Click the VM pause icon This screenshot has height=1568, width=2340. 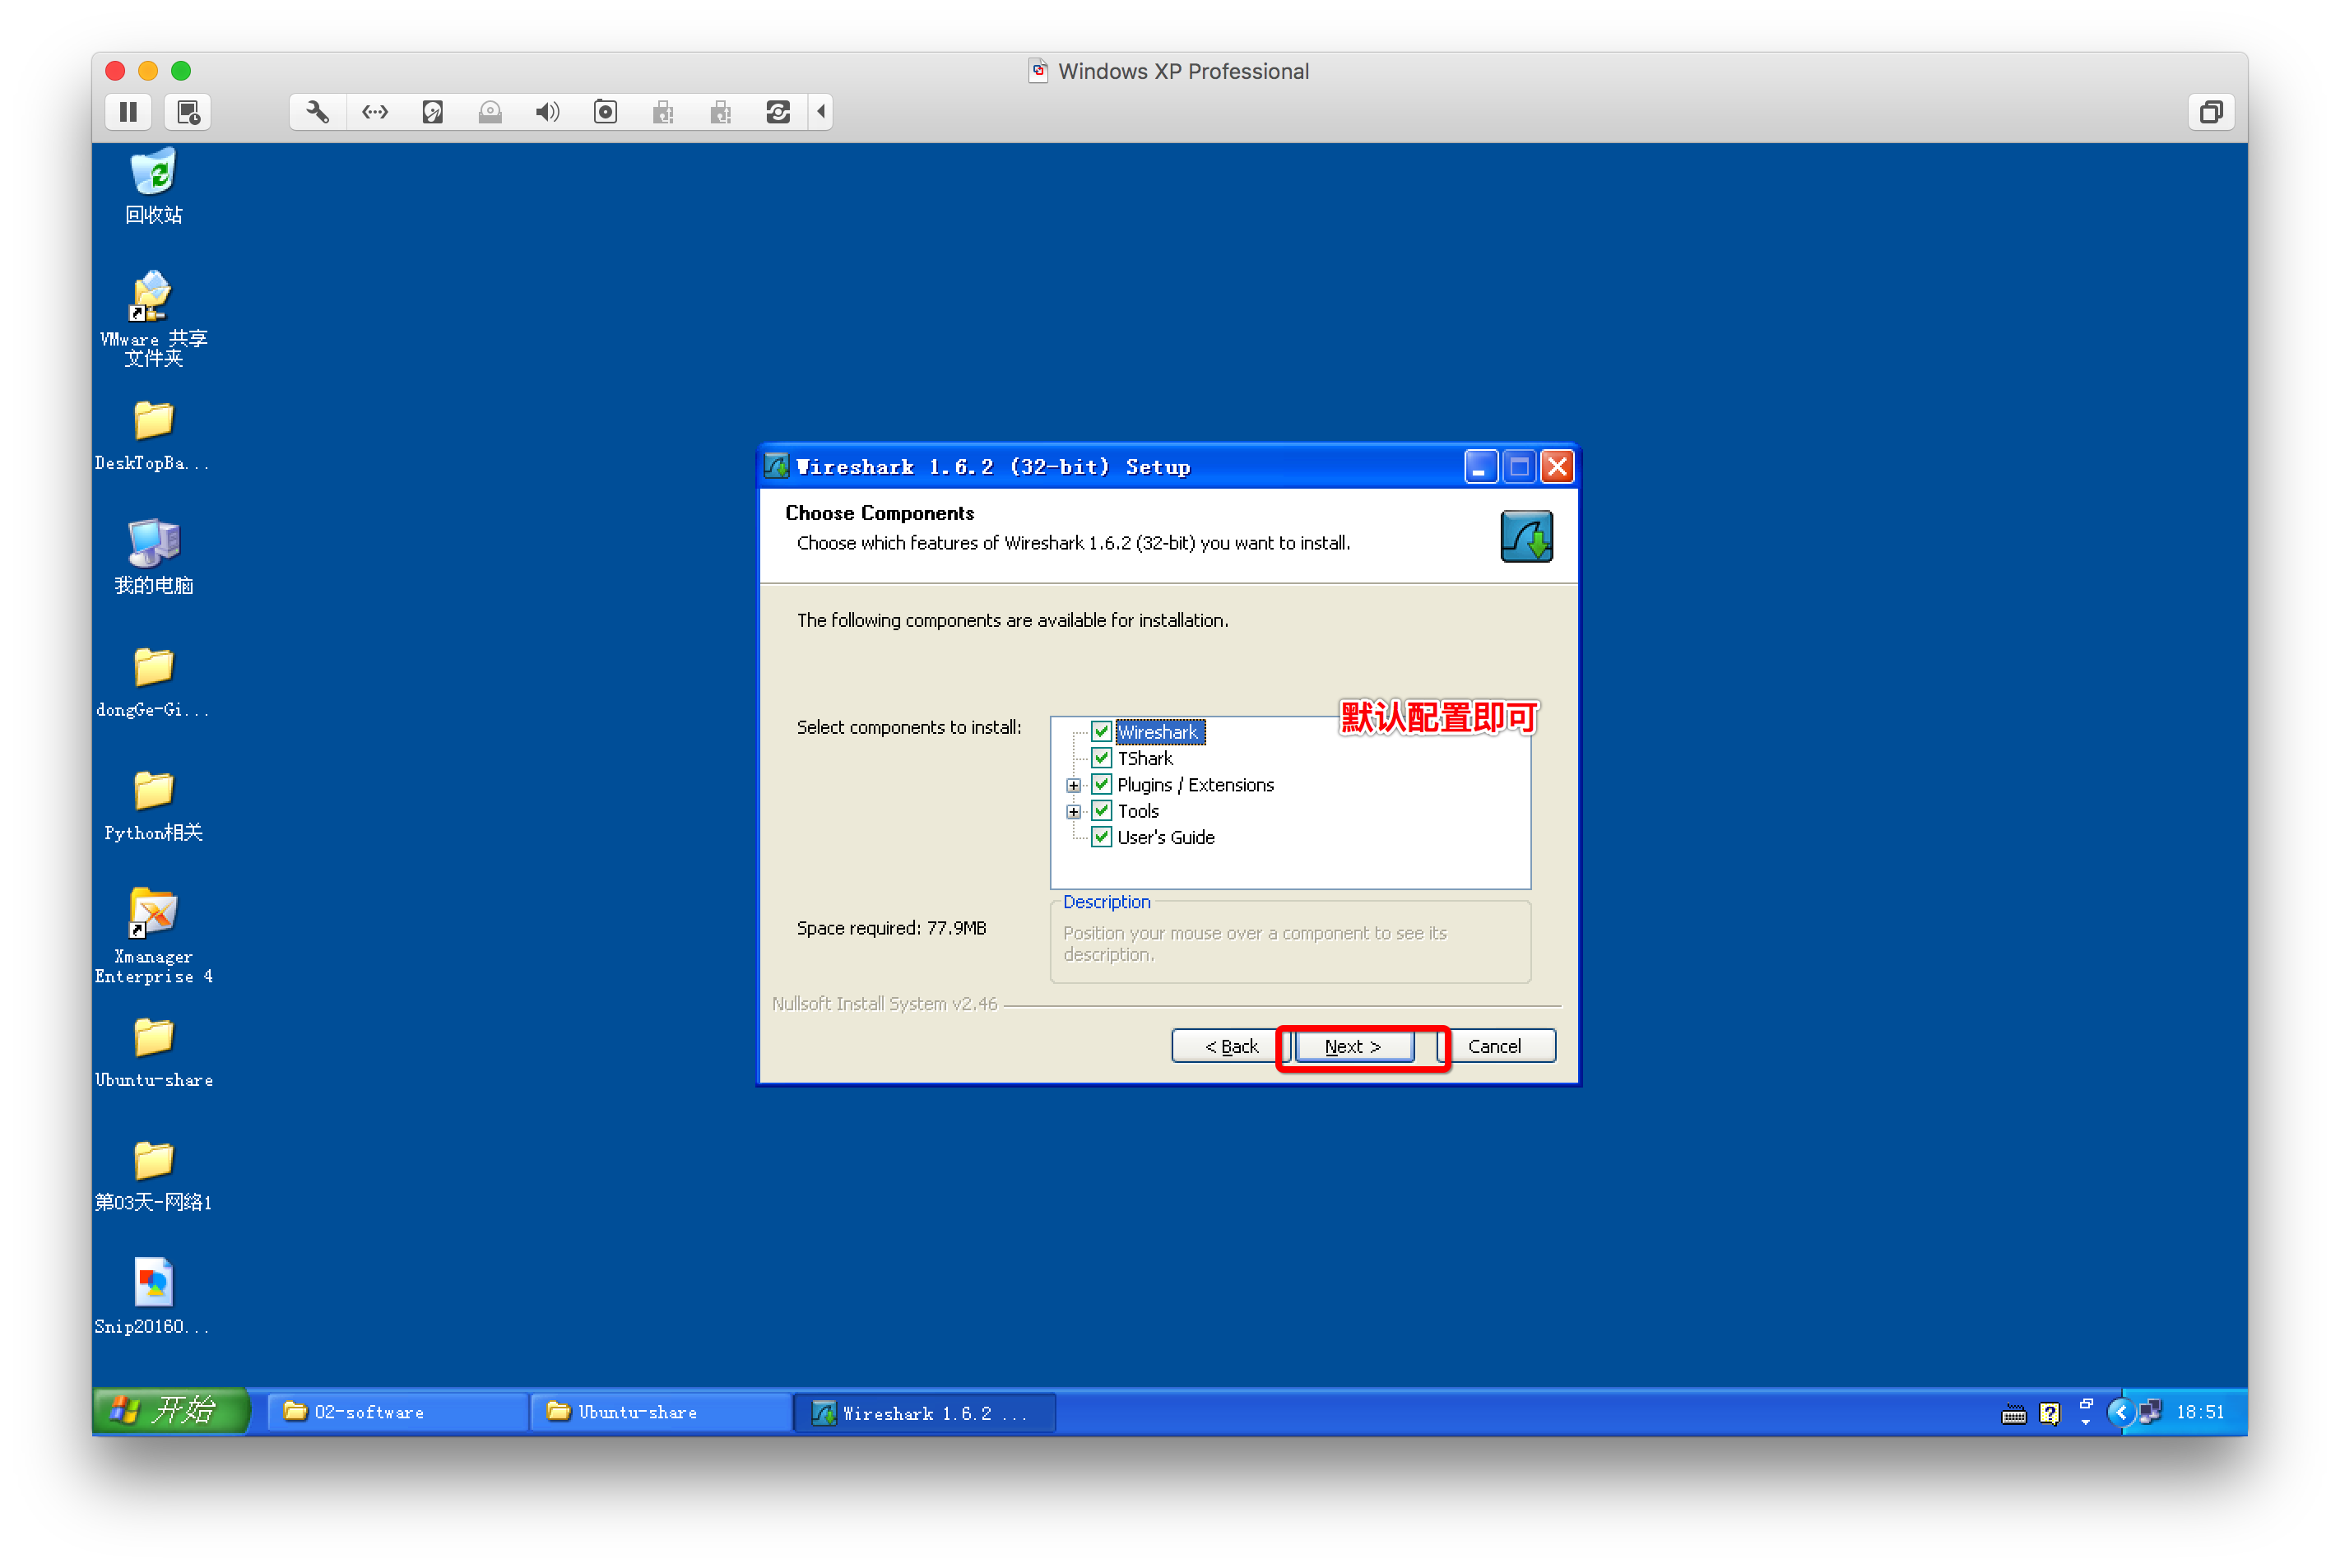pyautogui.click(x=128, y=112)
